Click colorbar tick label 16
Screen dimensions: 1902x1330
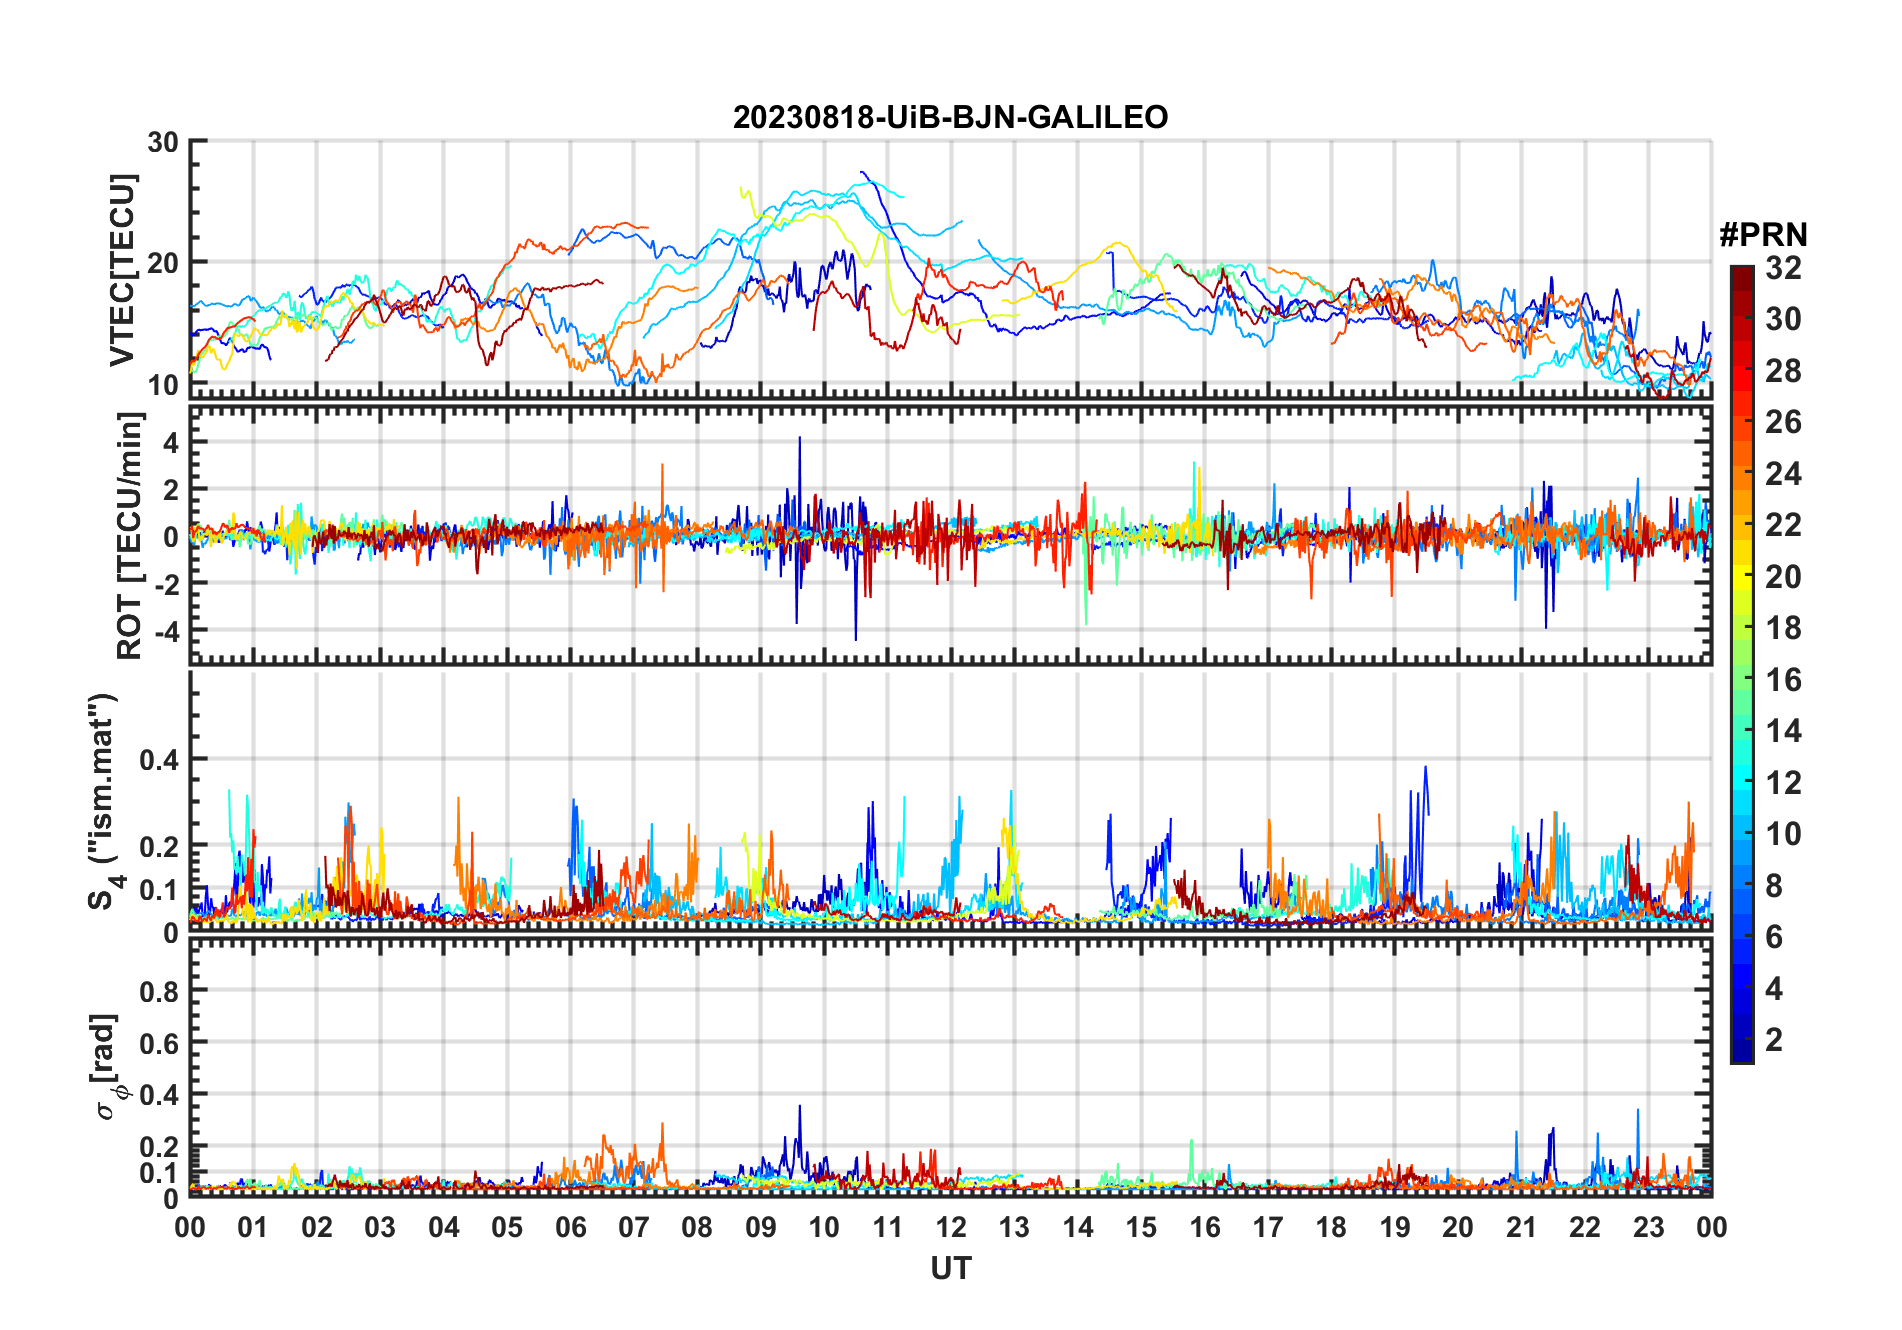click(x=1783, y=680)
